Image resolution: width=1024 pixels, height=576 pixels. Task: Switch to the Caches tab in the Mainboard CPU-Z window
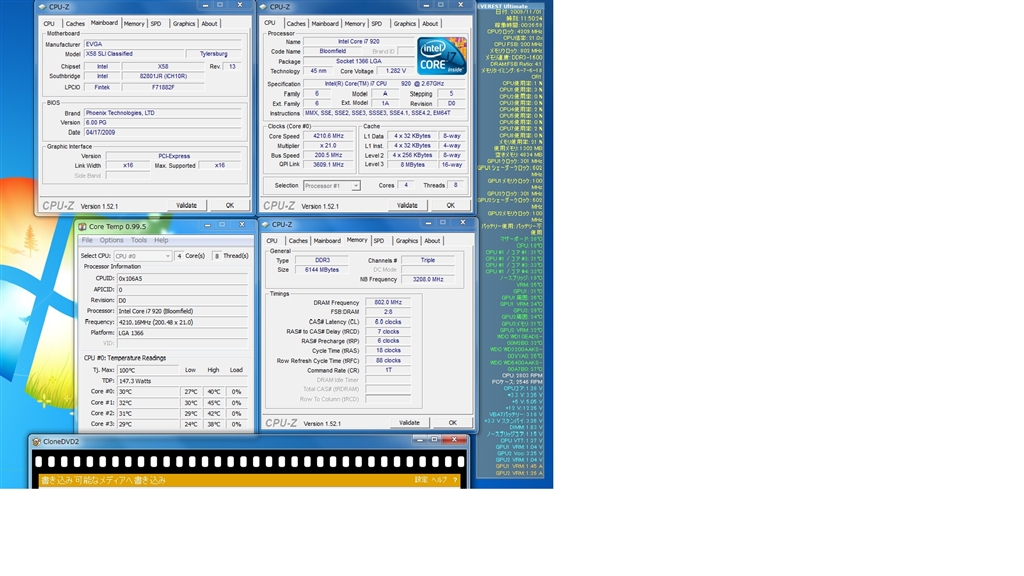[x=75, y=24]
